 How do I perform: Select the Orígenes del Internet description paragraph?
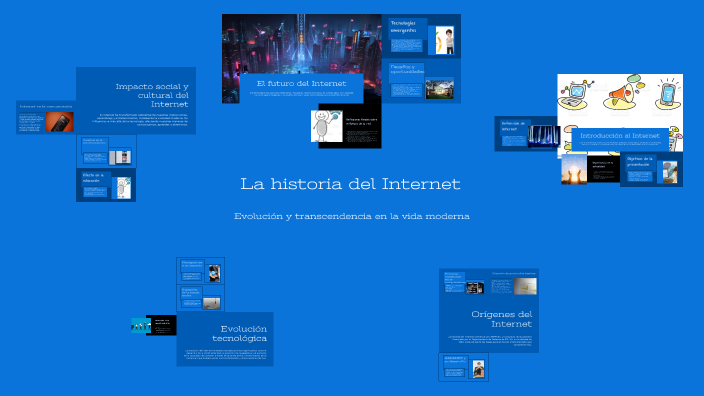pos(490,340)
